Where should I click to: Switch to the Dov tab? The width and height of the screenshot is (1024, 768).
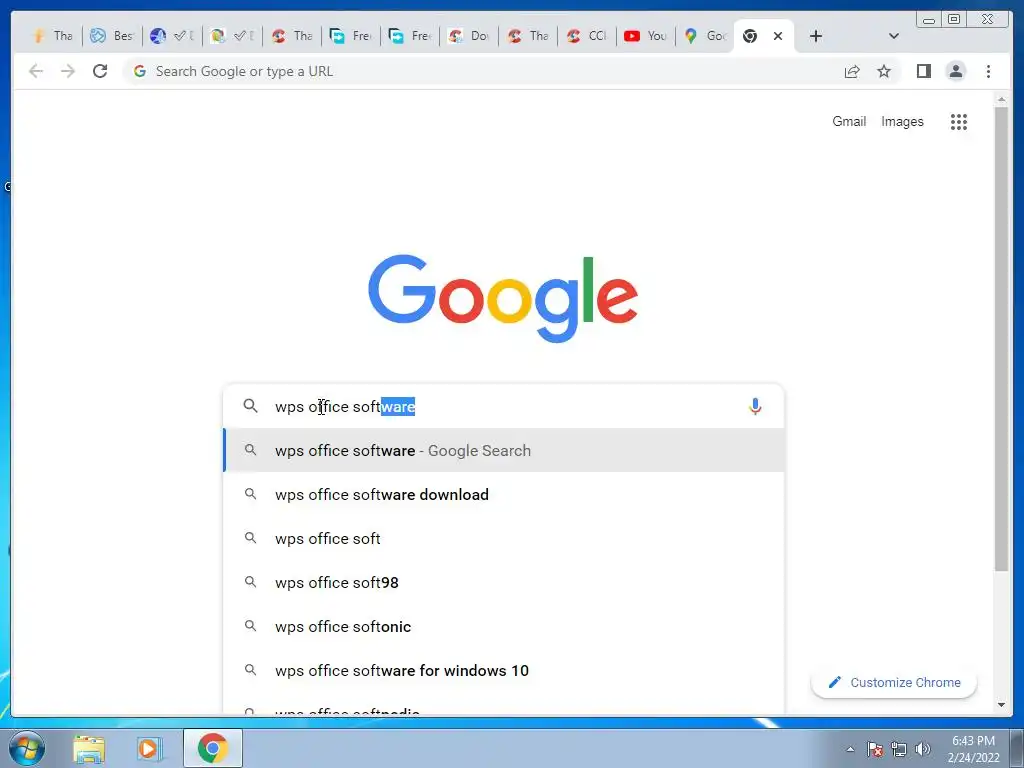click(468, 36)
